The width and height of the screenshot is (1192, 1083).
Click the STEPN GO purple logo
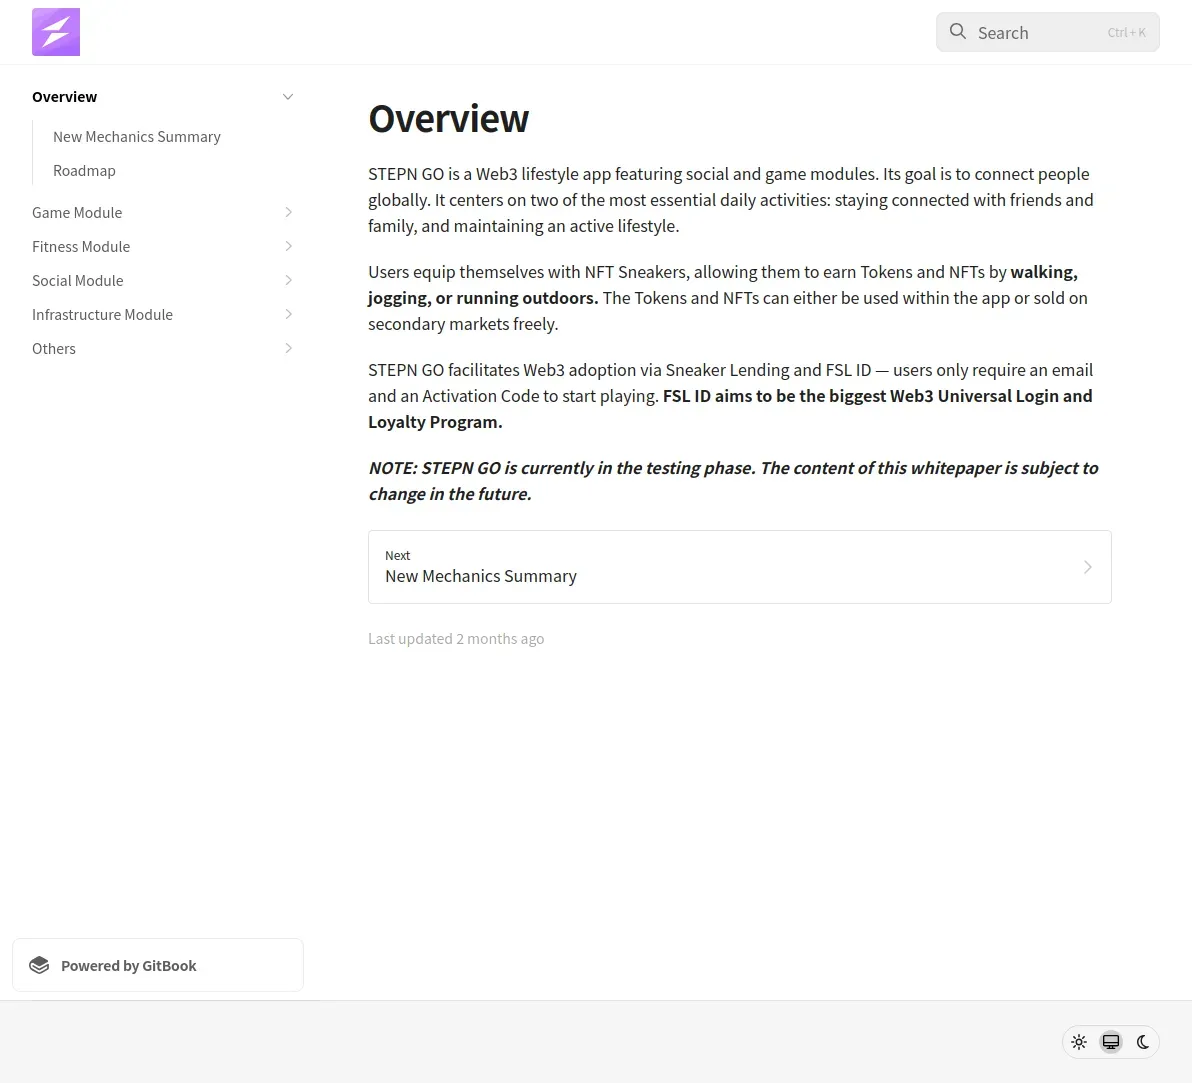click(55, 32)
